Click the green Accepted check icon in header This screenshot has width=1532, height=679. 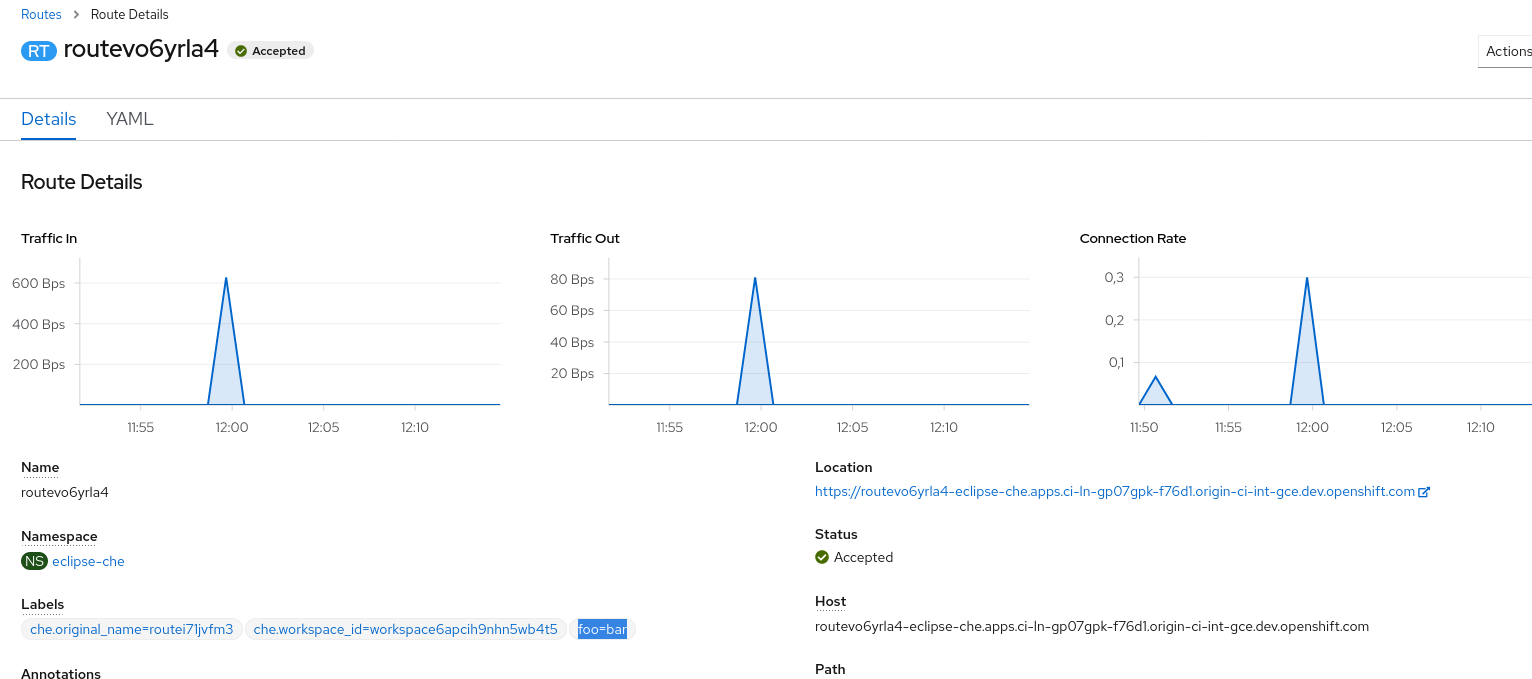click(241, 51)
